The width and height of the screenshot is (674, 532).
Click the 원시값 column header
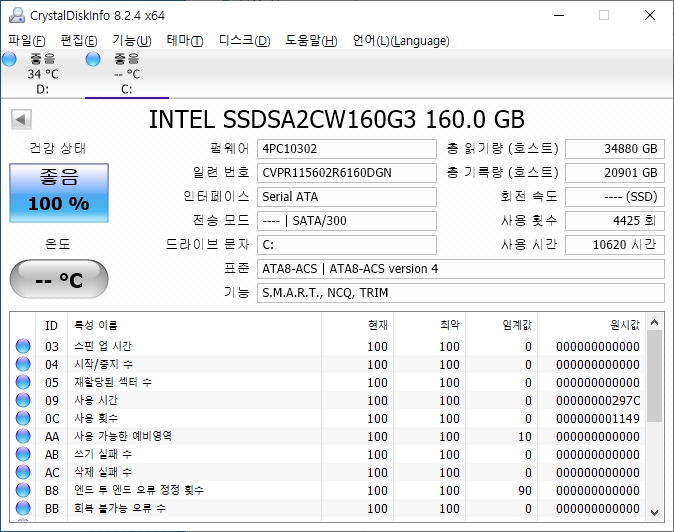coord(591,325)
